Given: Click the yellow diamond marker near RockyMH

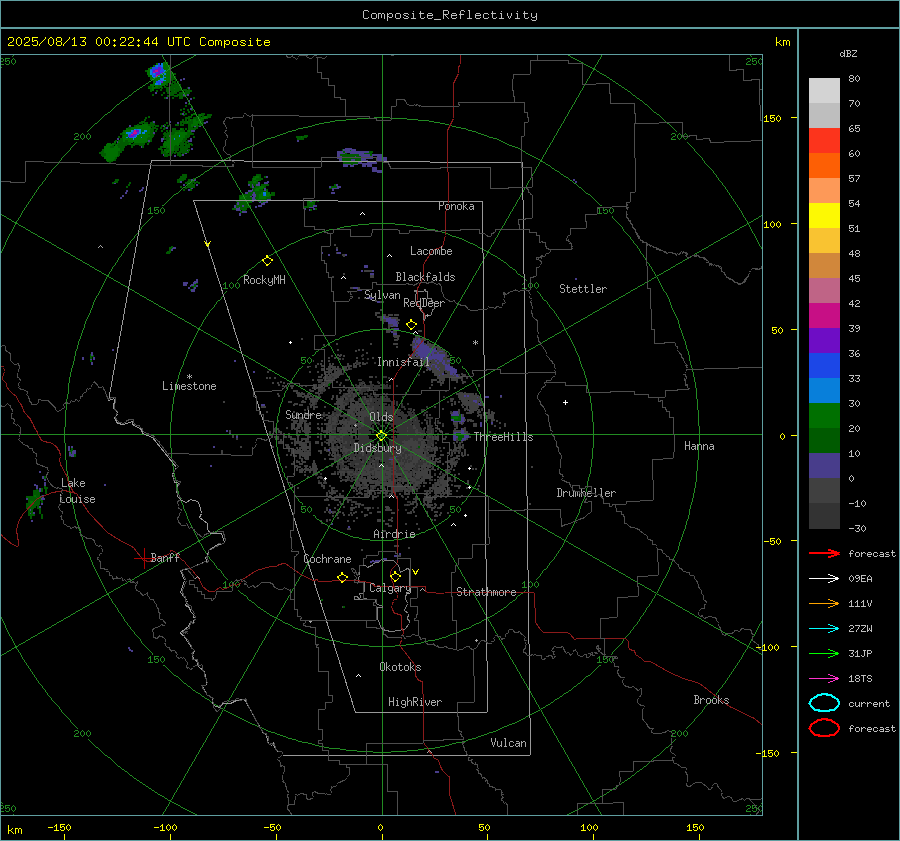Looking at the screenshot, I should 267,261.
